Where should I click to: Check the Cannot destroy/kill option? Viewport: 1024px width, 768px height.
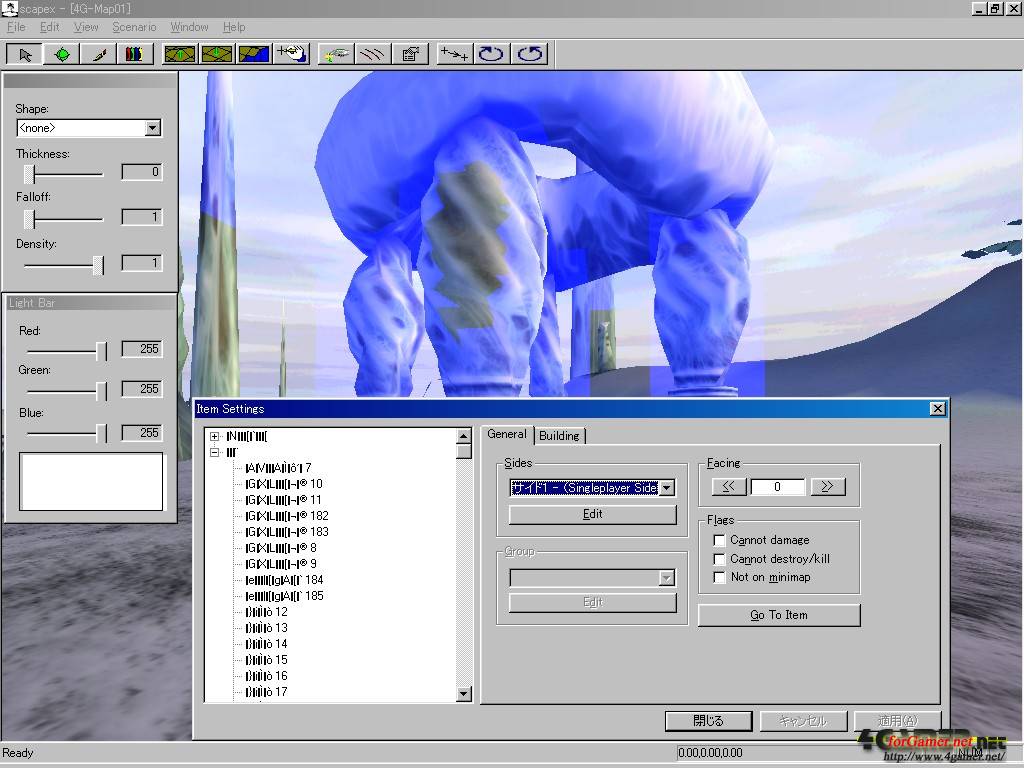point(719,559)
